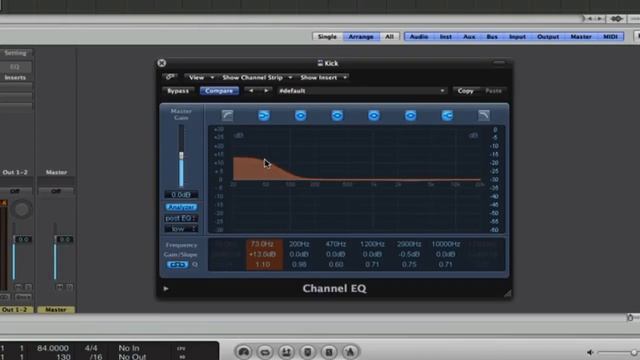
Task: Open the post EQ analyzer dropdown
Action: [181, 218]
